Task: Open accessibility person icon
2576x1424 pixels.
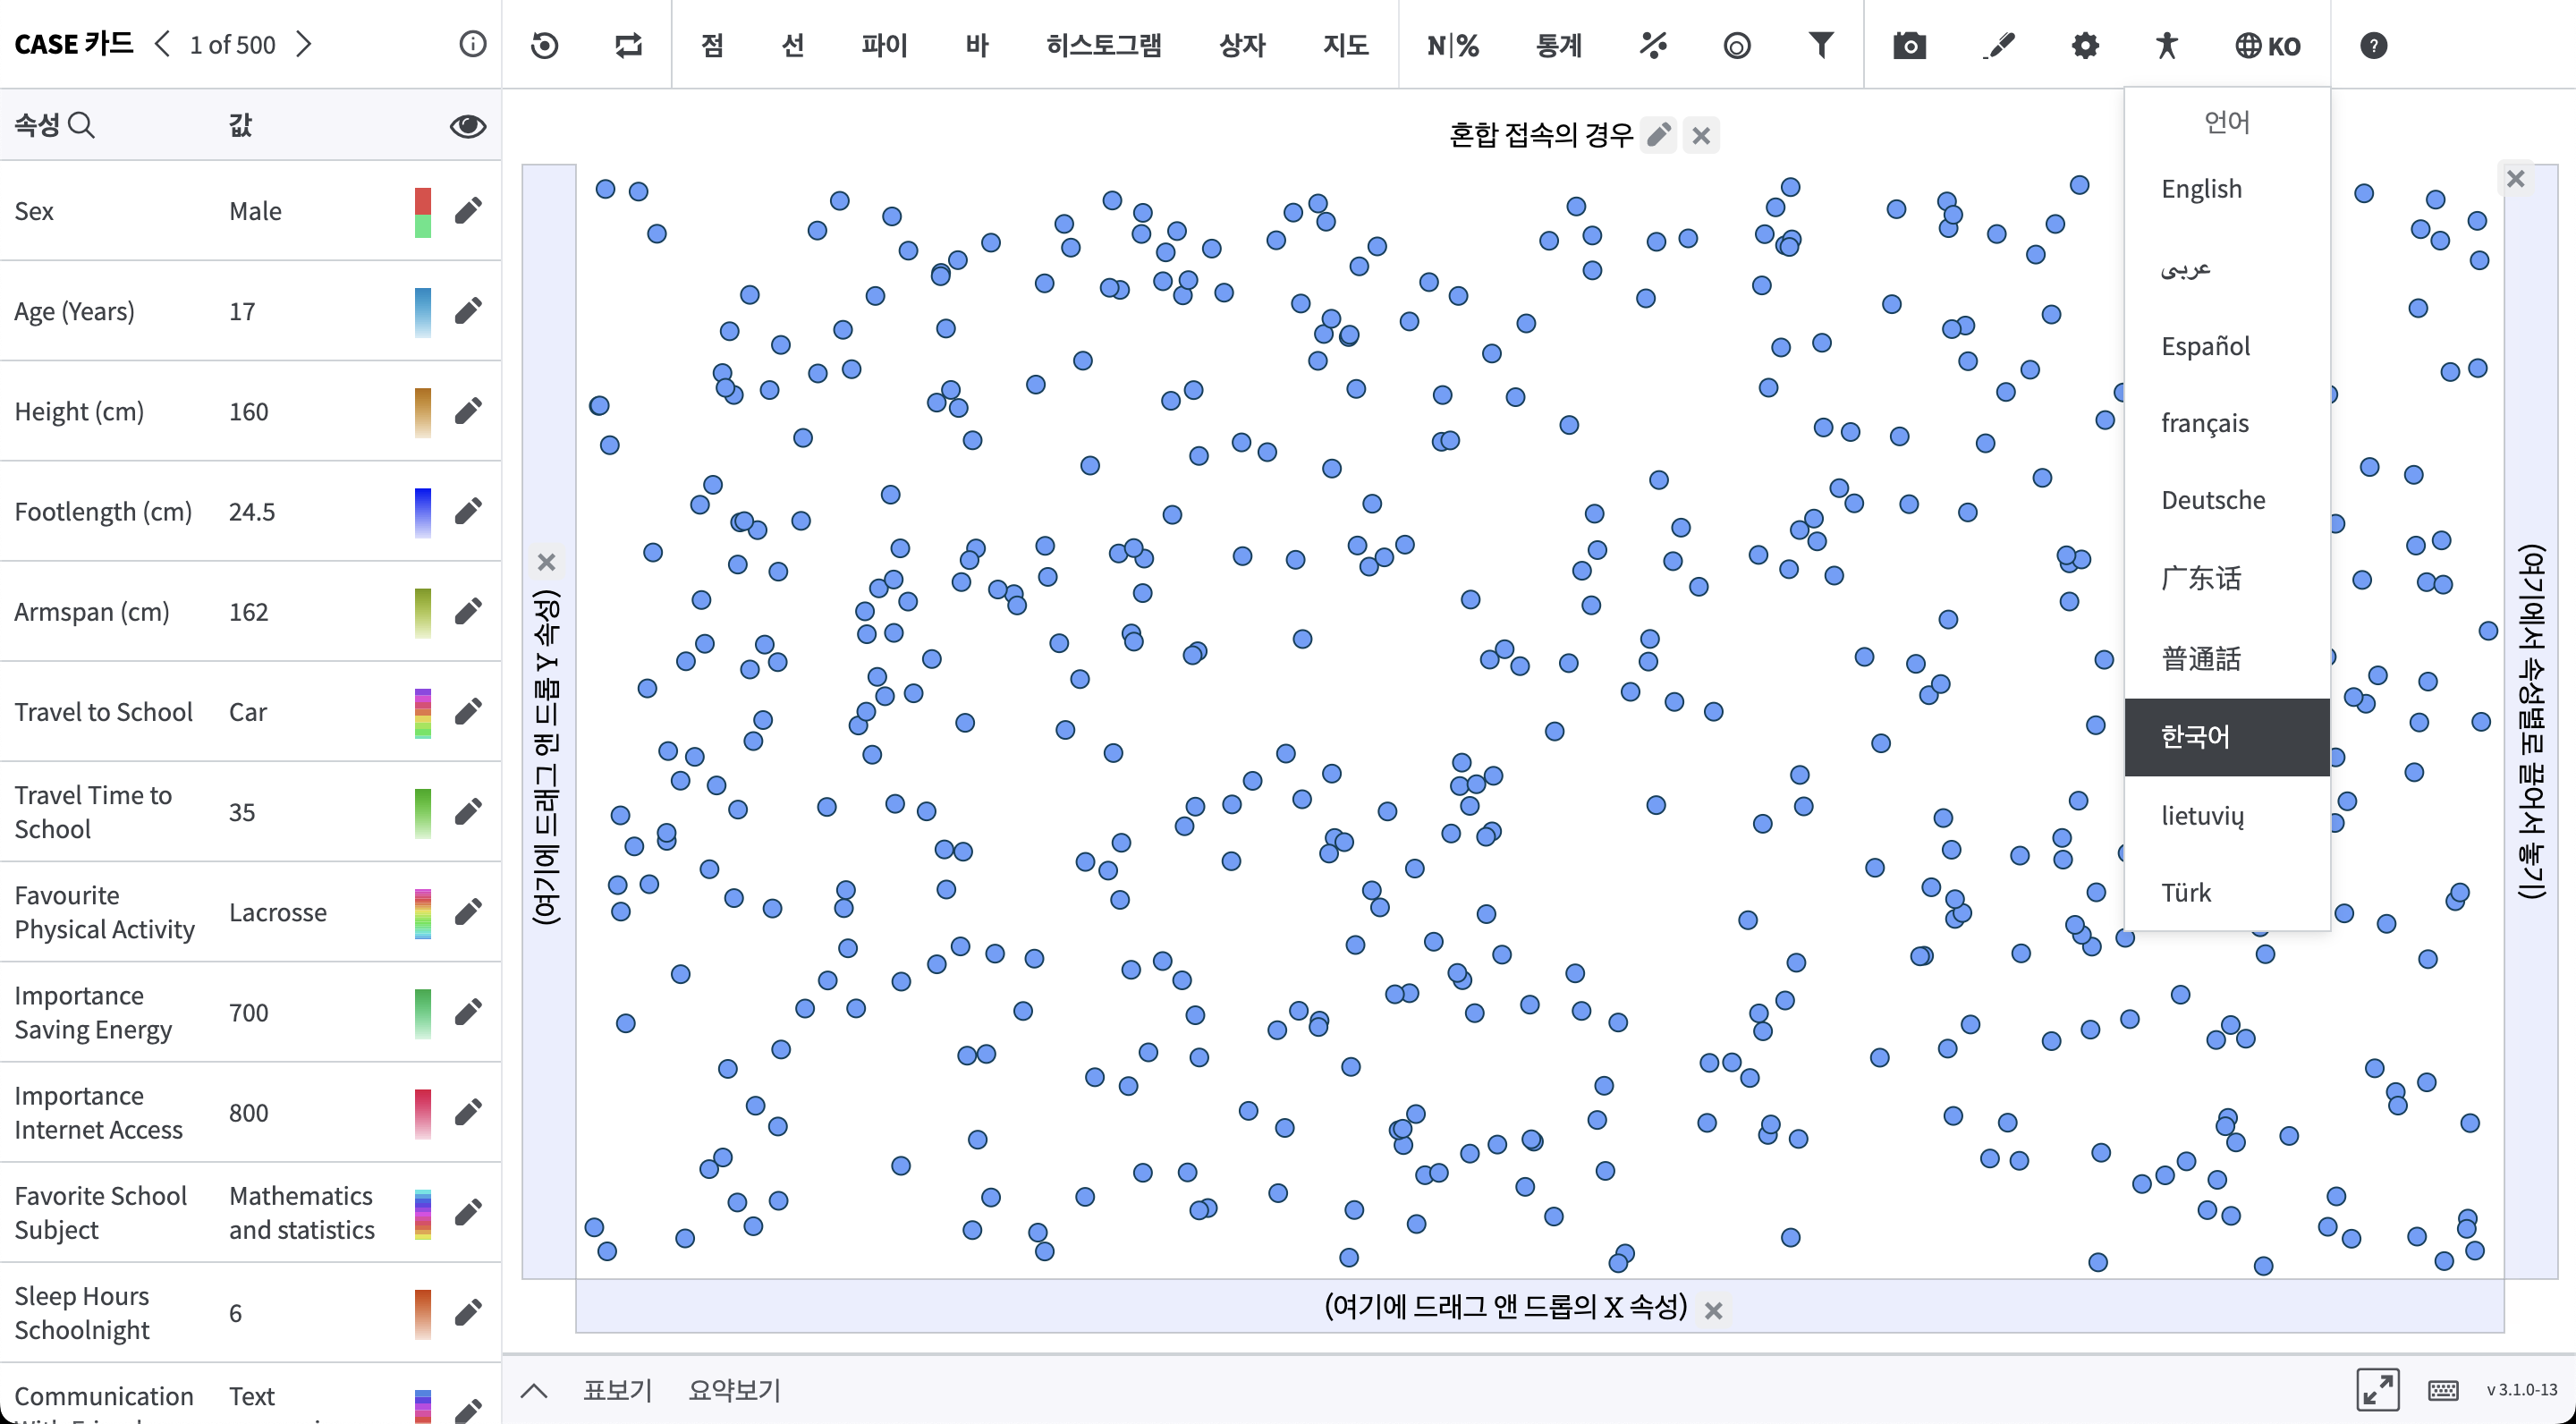Action: [x=2166, y=45]
